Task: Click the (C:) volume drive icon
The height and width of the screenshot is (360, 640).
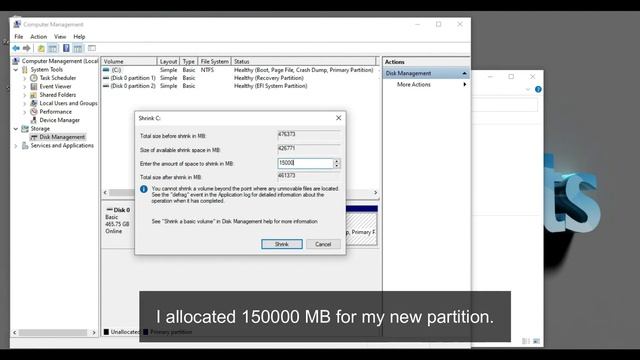Action: 106,70
